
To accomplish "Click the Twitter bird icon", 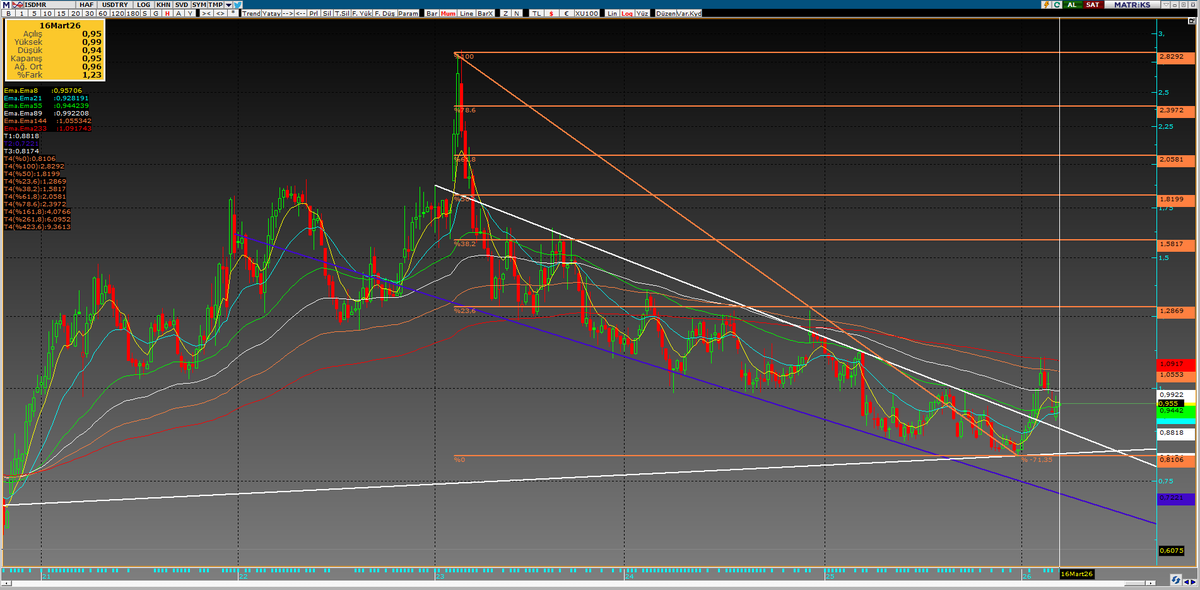I will pos(237,5).
